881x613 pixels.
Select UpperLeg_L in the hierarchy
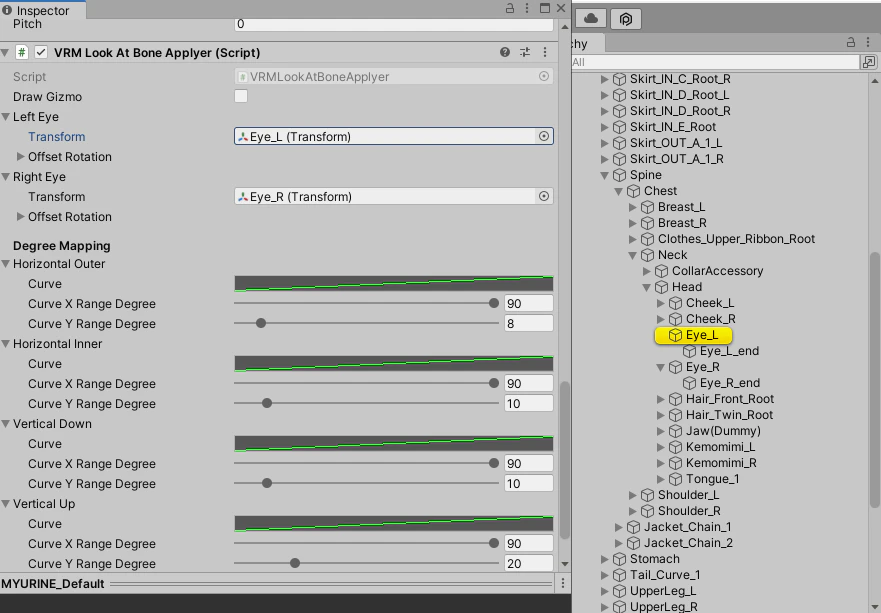pyautogui.click(x=663, y=591)
